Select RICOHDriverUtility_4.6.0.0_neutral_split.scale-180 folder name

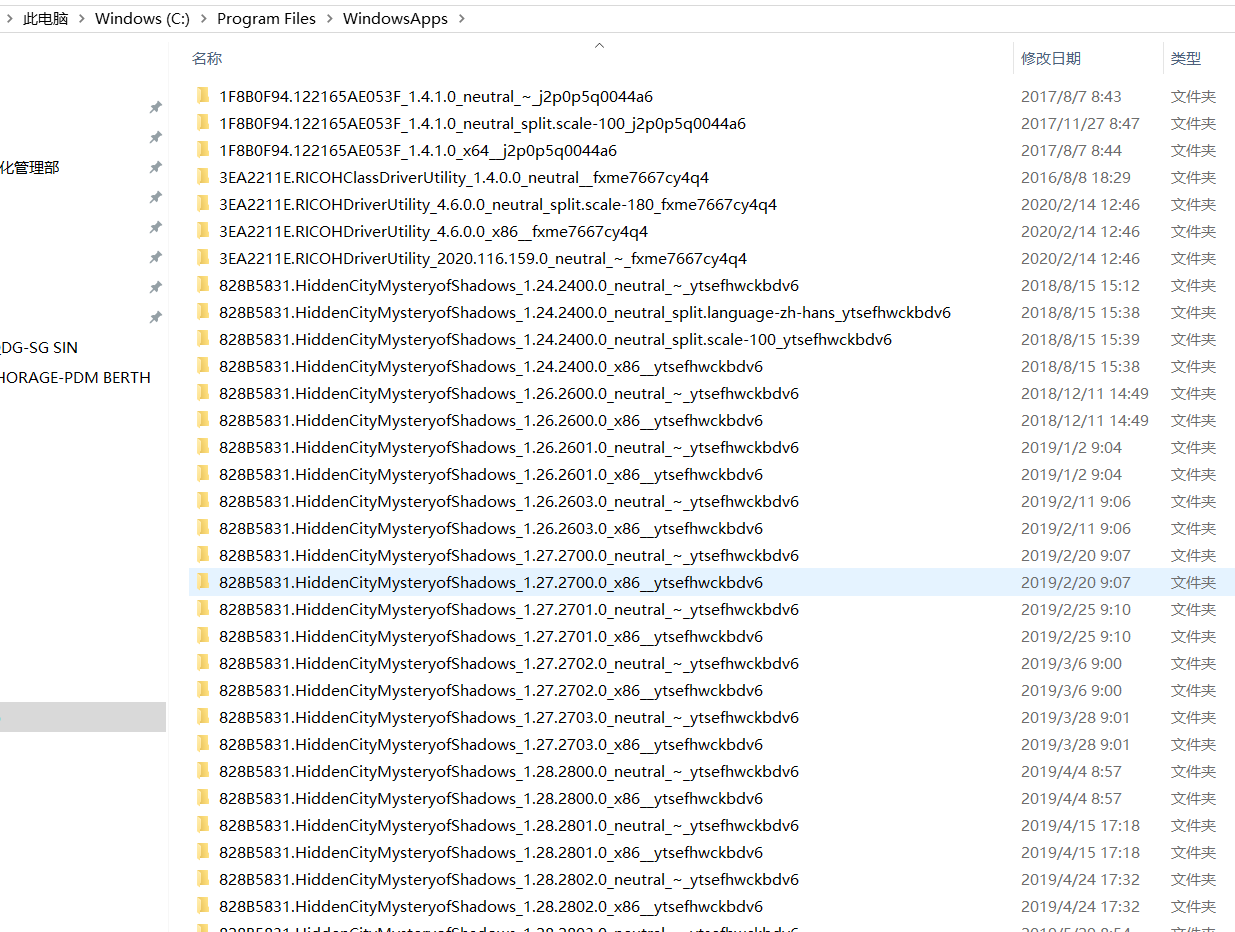pos(498,205)
